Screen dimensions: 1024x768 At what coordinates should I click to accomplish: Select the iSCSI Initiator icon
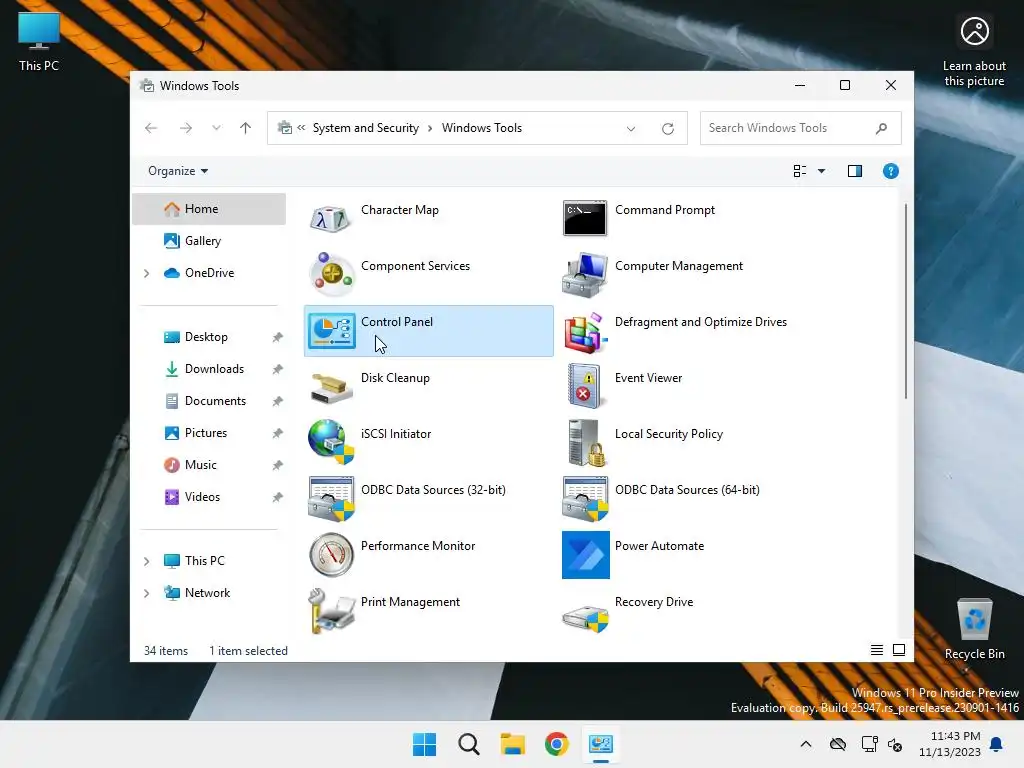pyautogui.click(x=331, y=442)
